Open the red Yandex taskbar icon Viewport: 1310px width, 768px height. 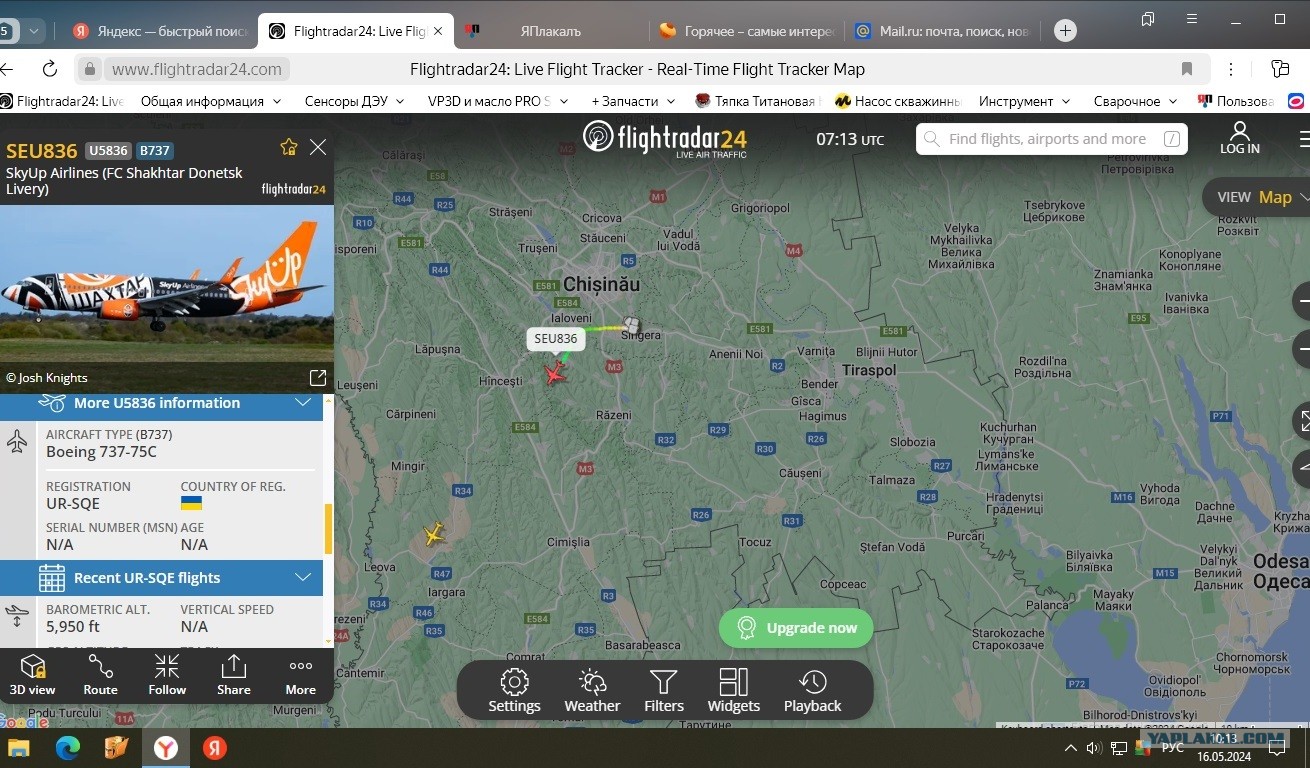tap(215, 747)
